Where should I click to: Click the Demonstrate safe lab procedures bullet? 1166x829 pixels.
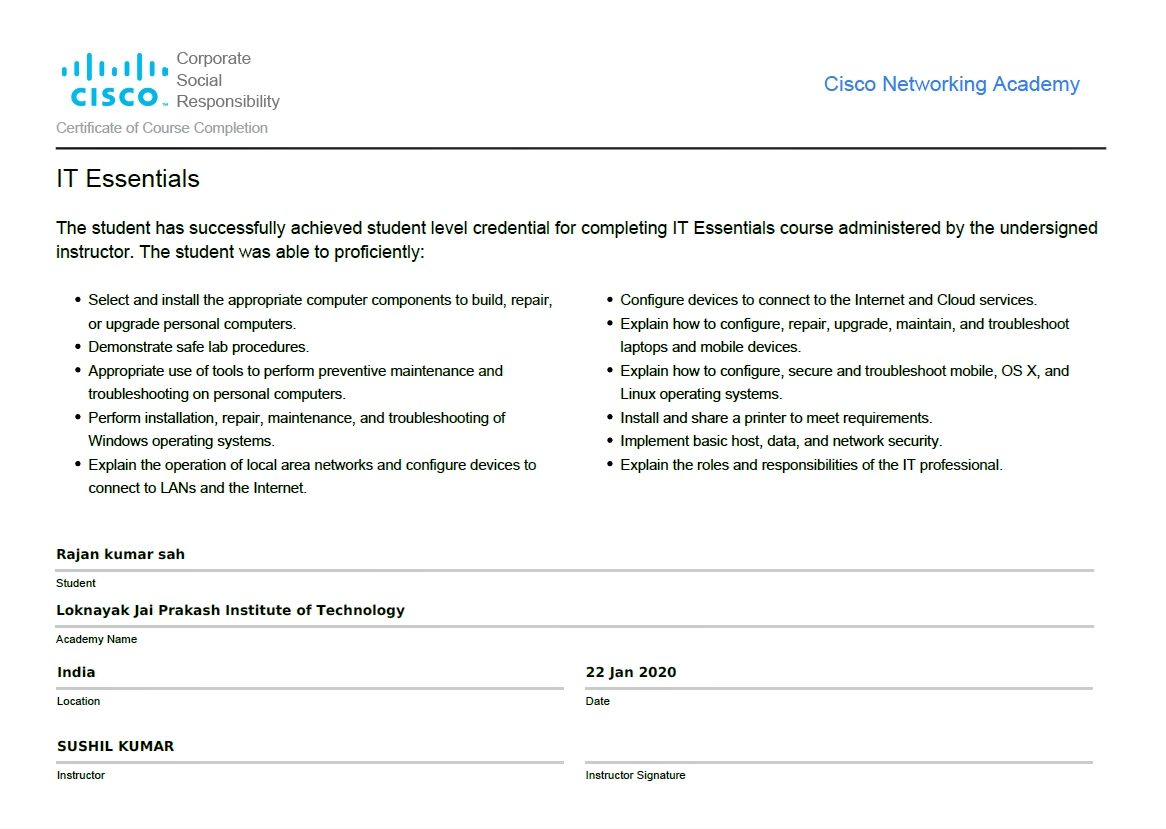click(x=199, y=347)
